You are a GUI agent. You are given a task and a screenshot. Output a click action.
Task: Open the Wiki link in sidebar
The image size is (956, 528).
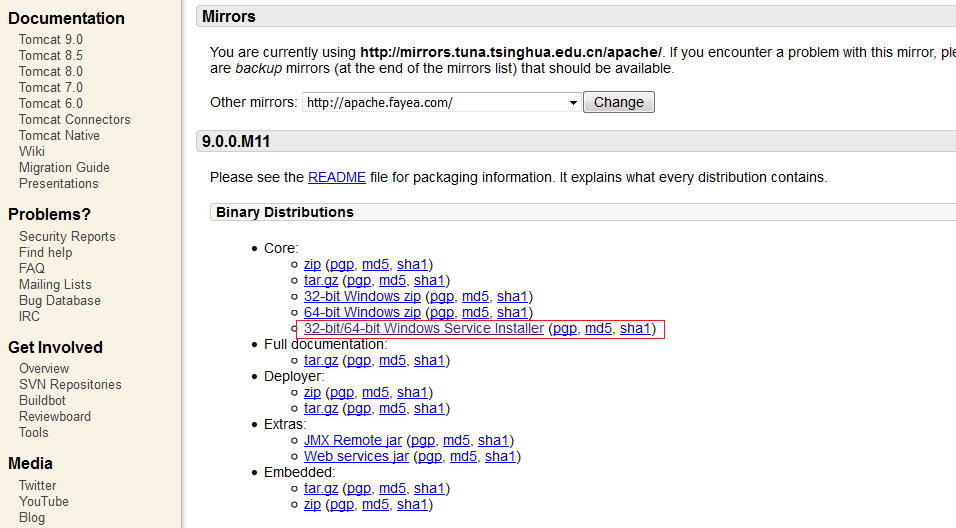(x=32, y=151)
